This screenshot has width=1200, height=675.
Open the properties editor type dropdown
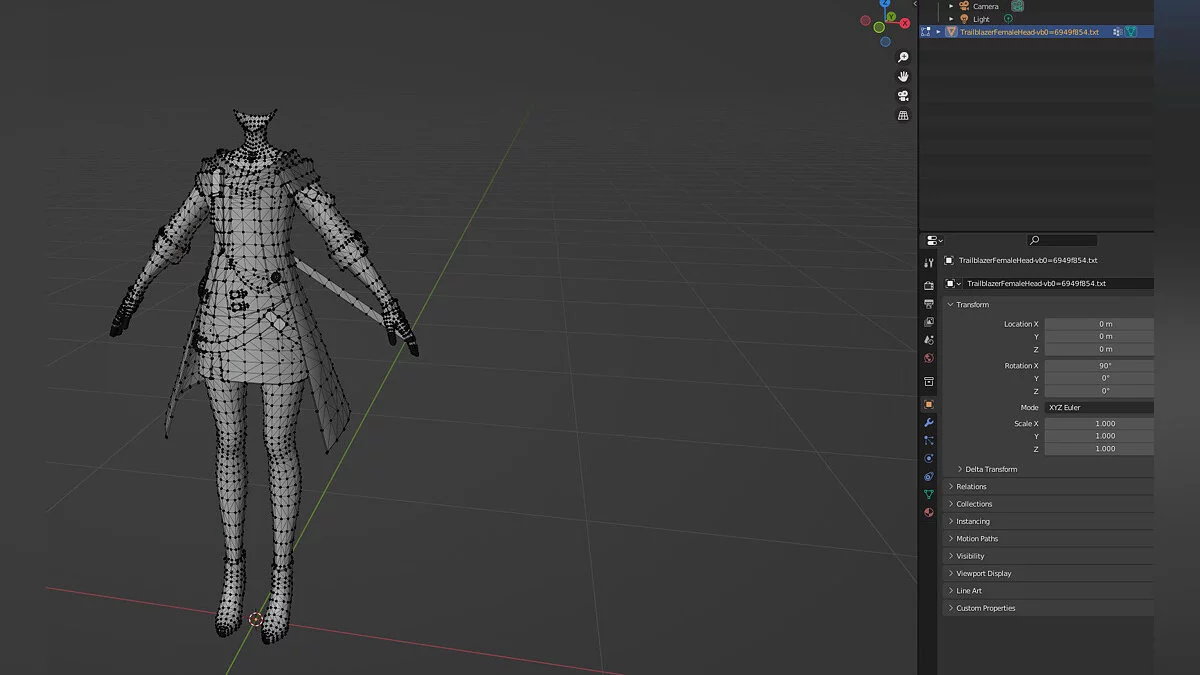pyautogui.click(x=934, y=241)
